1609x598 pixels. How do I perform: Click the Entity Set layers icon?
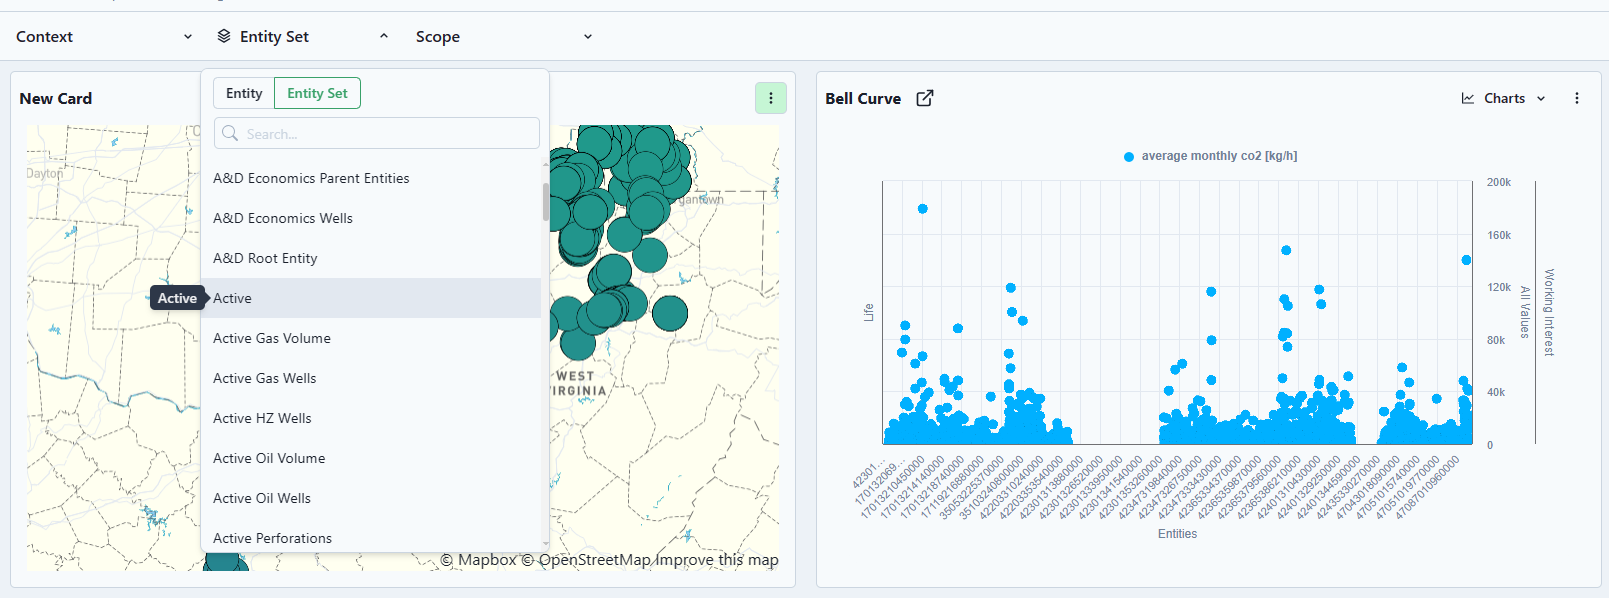(x=224, y=36)
